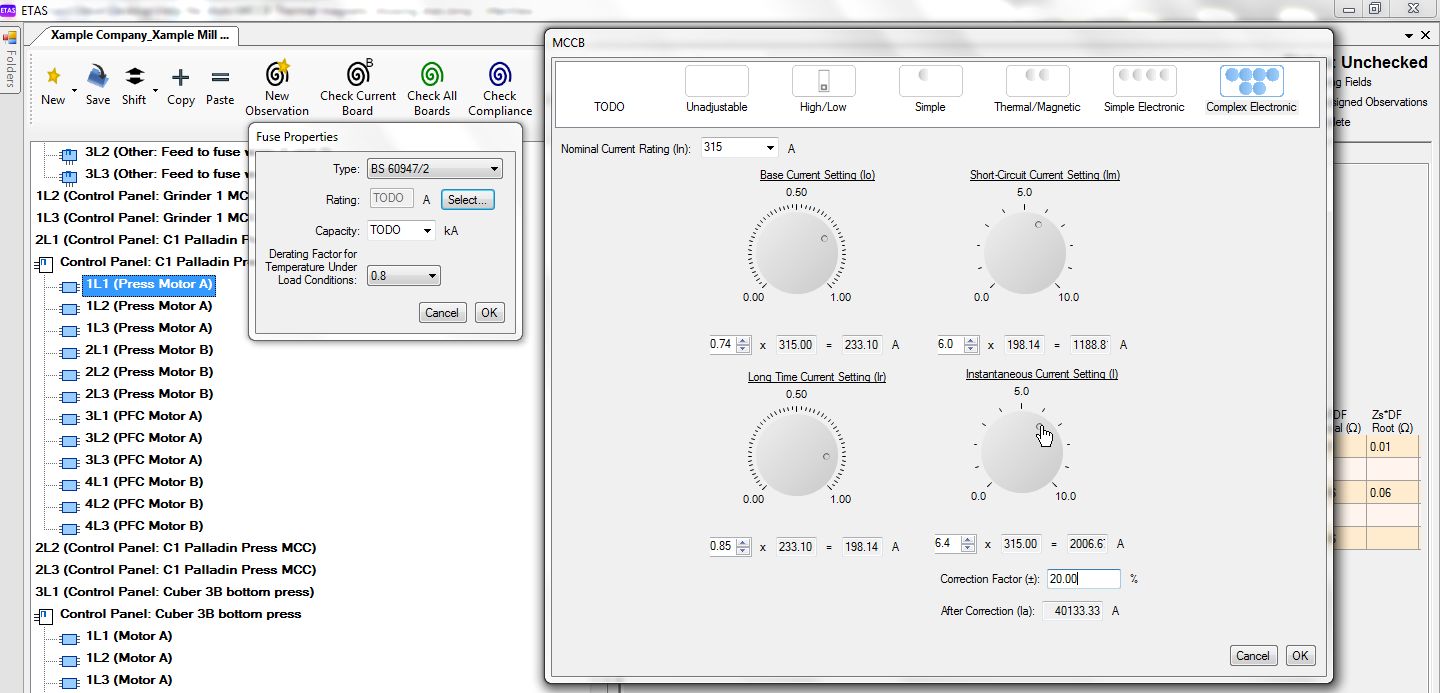Click the 1L3 (Motor A) circuit icon
Image resolution: width=1440 pixels, height=693 pixels.
69,681
